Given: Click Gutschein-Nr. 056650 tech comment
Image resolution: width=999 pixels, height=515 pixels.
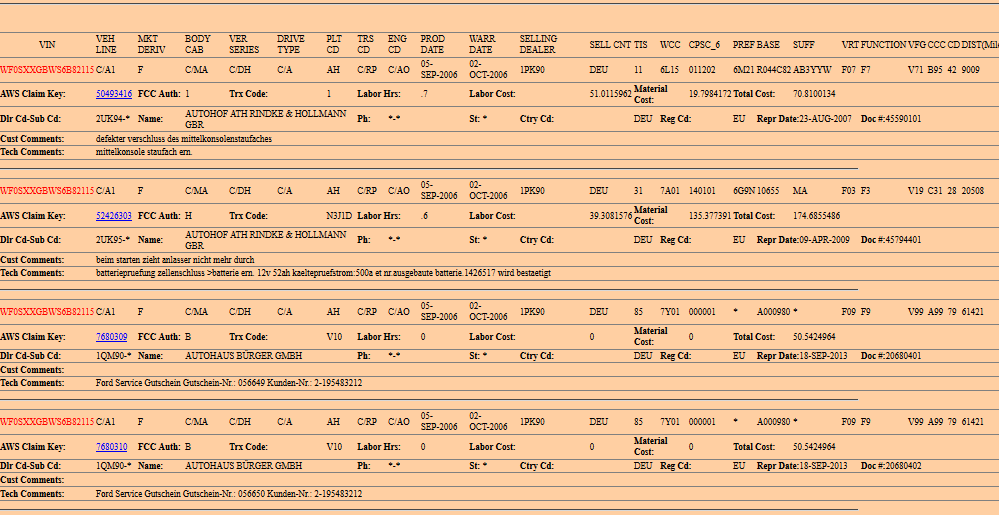Looking at the screenshot, I should [x=228, y=493].
